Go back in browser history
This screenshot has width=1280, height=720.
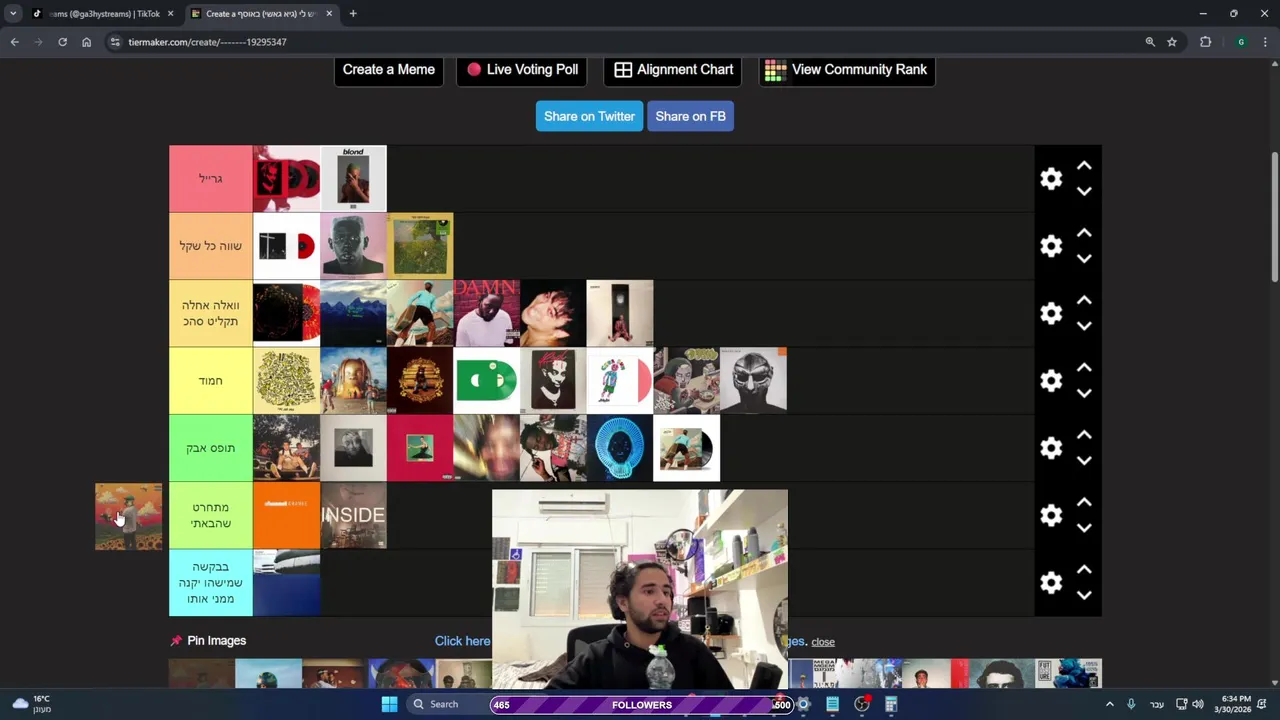(x=14, y=42)
